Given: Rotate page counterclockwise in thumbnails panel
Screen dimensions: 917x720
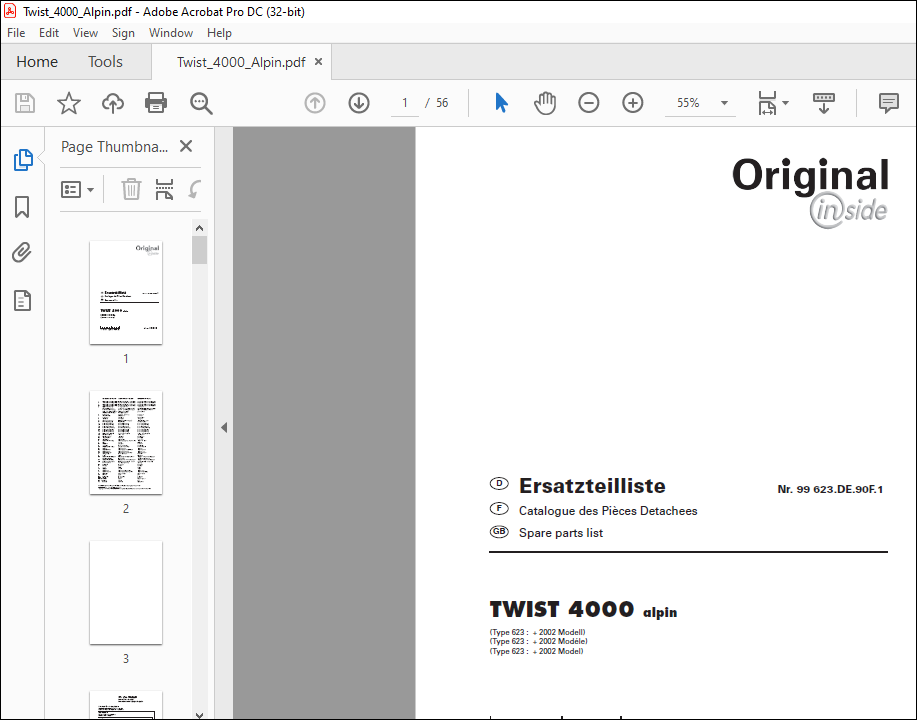Looking at the screenshot, I should [194, 190].
